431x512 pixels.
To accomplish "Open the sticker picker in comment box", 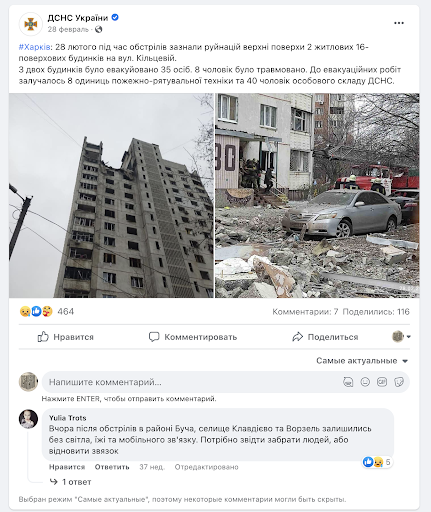I will pos(399,382).
